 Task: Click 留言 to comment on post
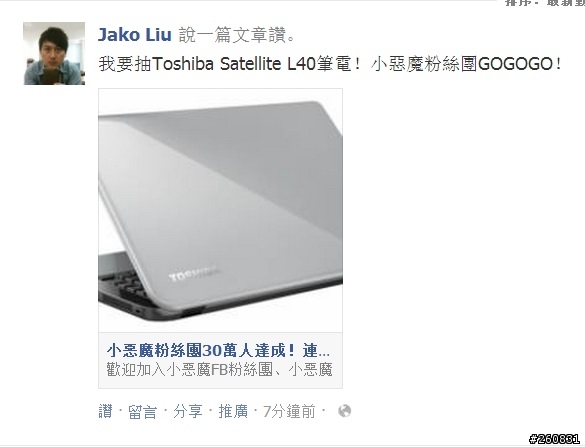tap(143, 412)
